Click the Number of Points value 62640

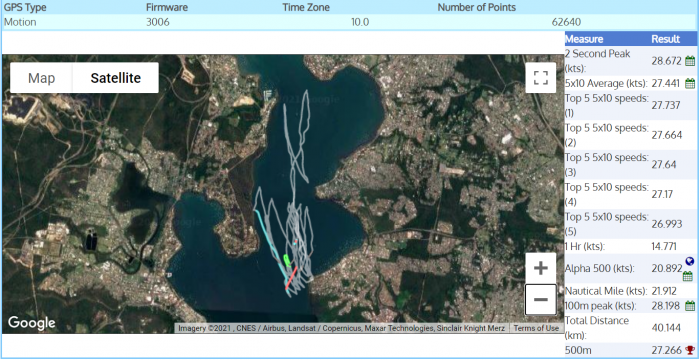(x=566, y=22)
